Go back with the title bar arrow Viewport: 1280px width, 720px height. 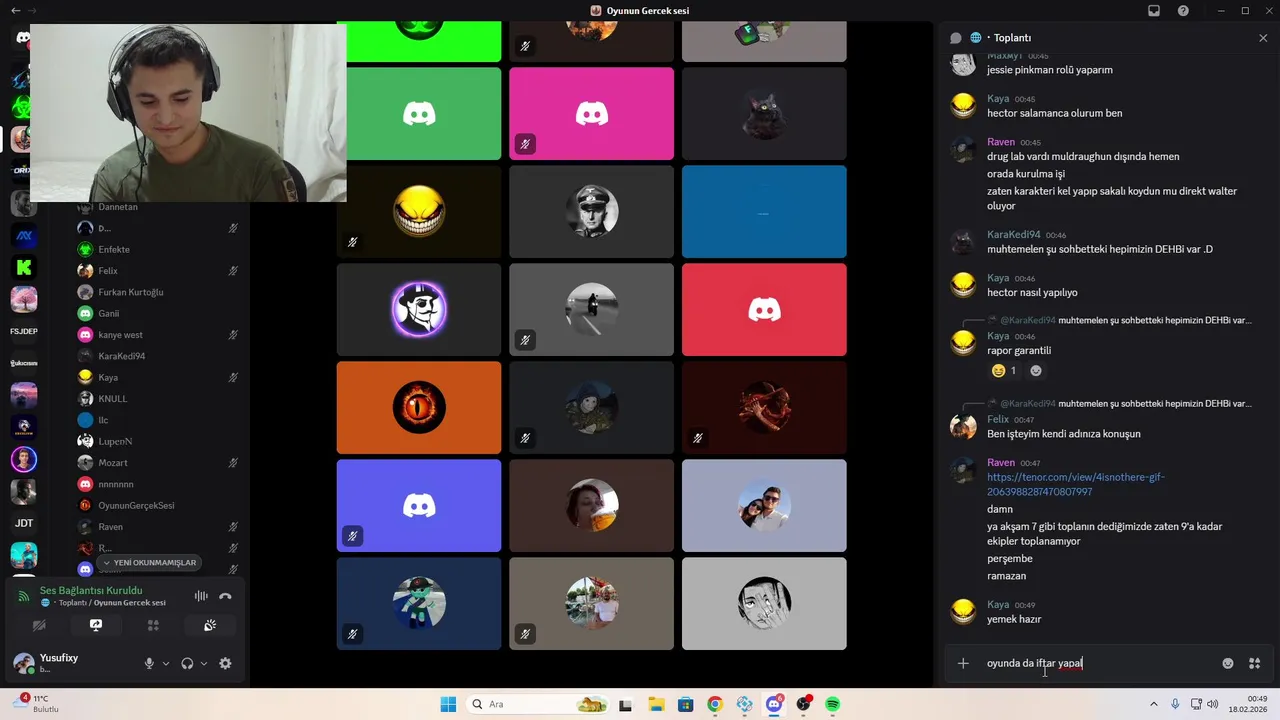tap(15, 10)
